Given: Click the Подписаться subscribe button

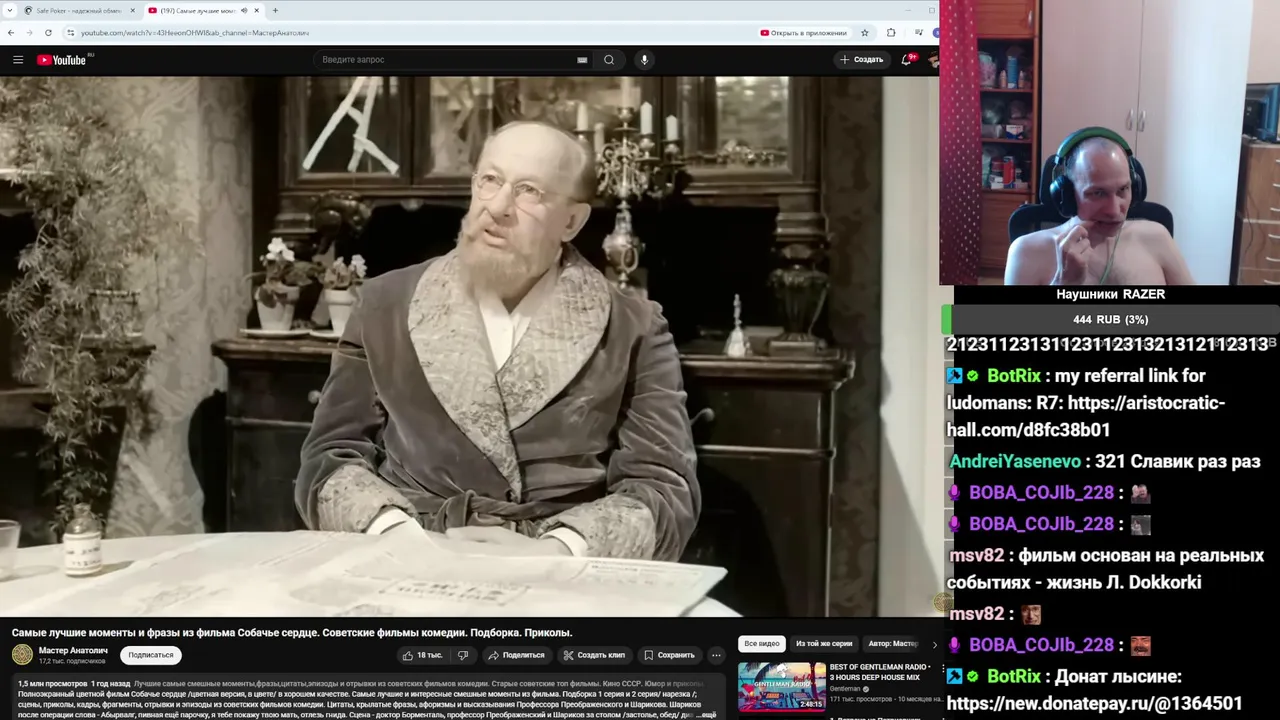Looking at the screenshot, I should click(151, 655).
